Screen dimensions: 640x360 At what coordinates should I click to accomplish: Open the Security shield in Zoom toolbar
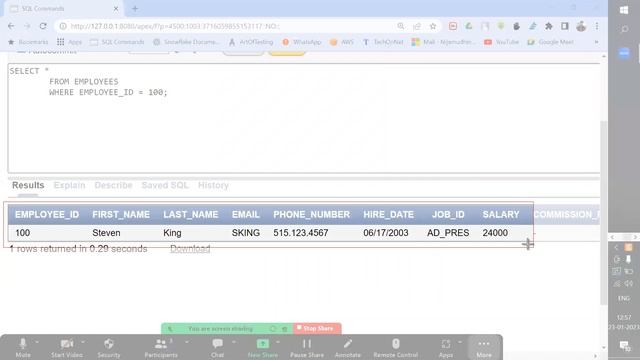click(109, 344)
